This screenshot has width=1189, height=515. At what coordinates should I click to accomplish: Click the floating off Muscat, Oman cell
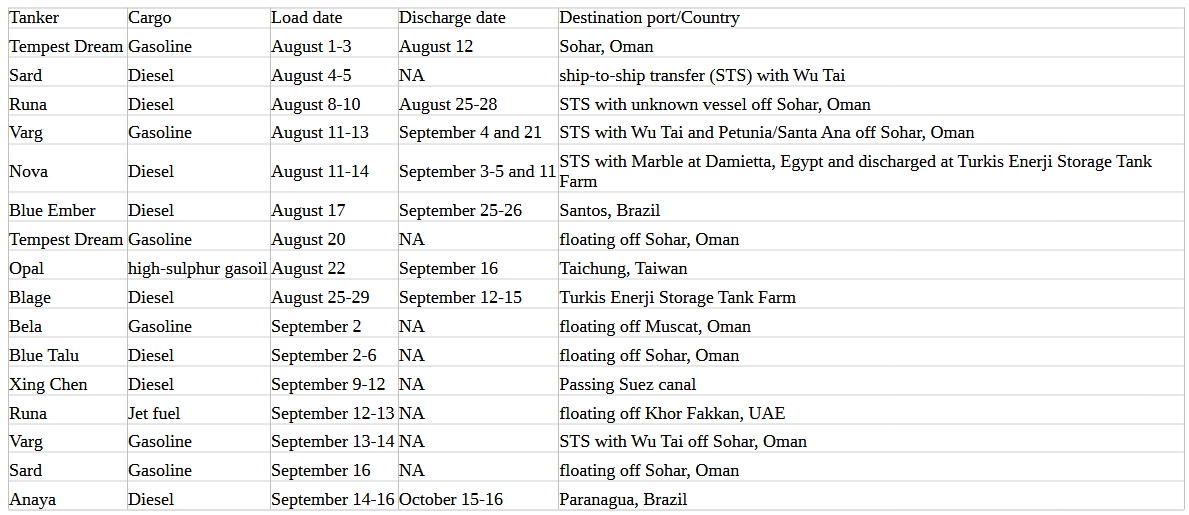click(x=655, y=327)
